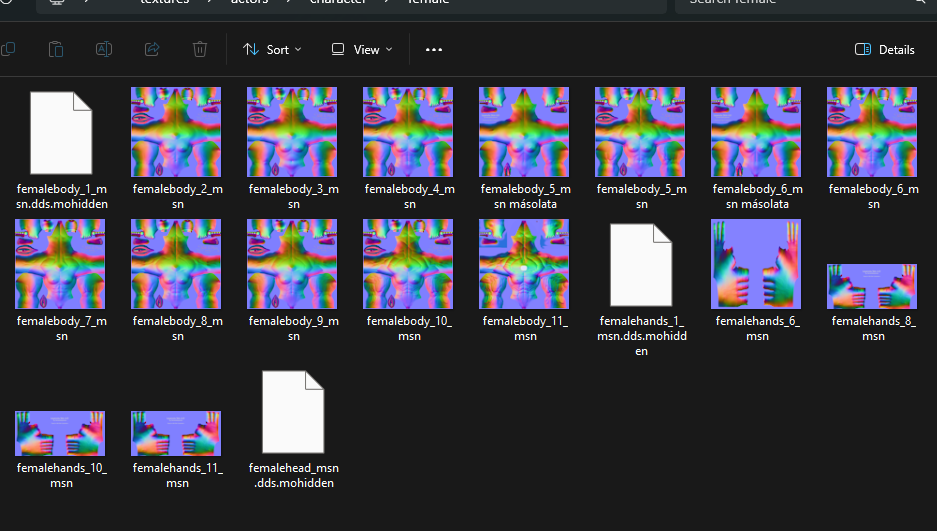The height and width of the screenshot is (531, 937).
Task: Select blank file icon femalebody_1_msn.dds.mohidden
Action: (x=61, y=133)
